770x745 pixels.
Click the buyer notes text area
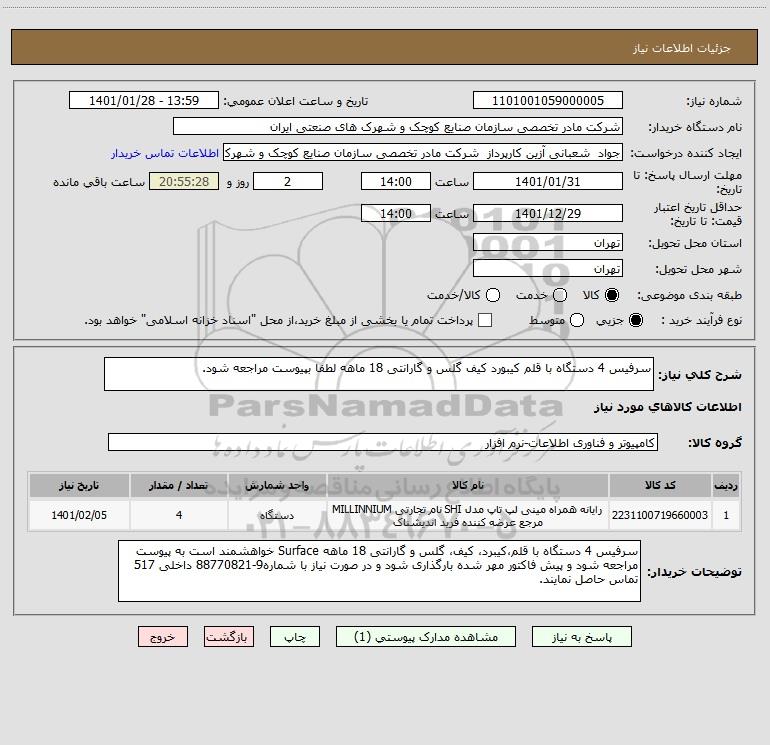tap(379, 571)
